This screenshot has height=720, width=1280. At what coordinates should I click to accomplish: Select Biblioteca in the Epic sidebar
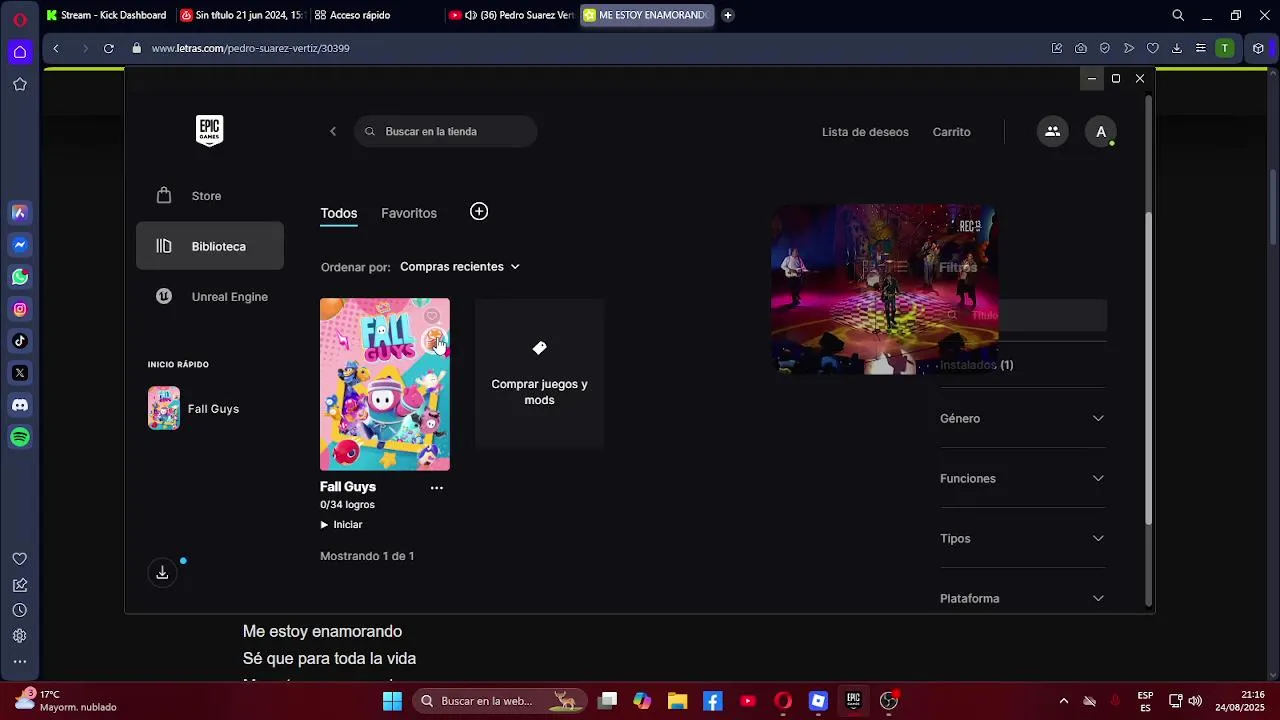pos(210,246)
